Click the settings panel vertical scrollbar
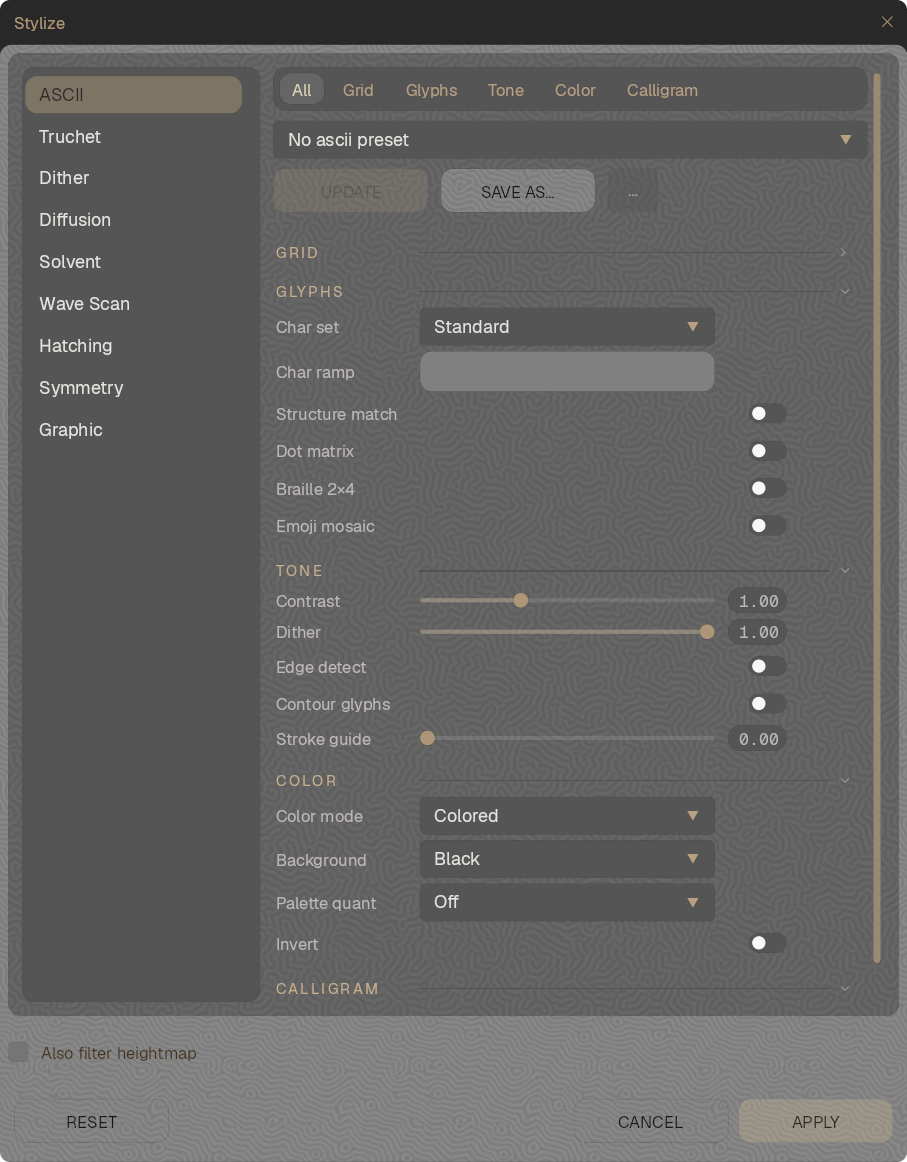The width and height of the screenshot is (907, 1162). tap(877, 518)
